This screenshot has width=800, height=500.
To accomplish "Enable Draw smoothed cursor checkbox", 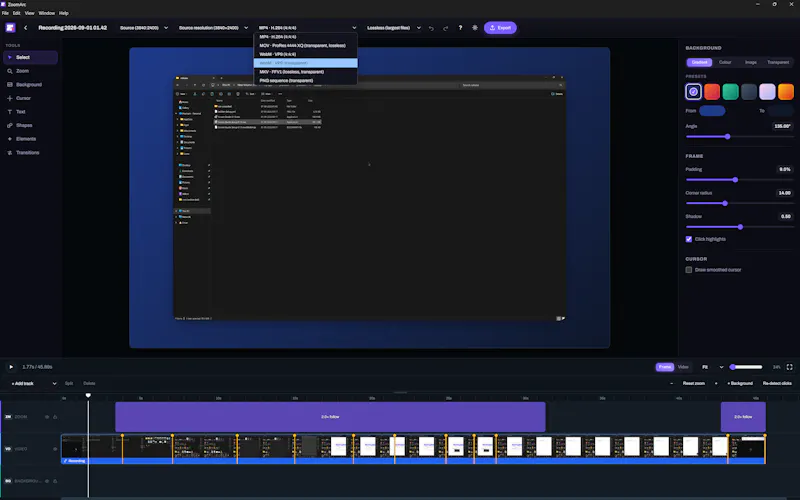I will 689,270.
